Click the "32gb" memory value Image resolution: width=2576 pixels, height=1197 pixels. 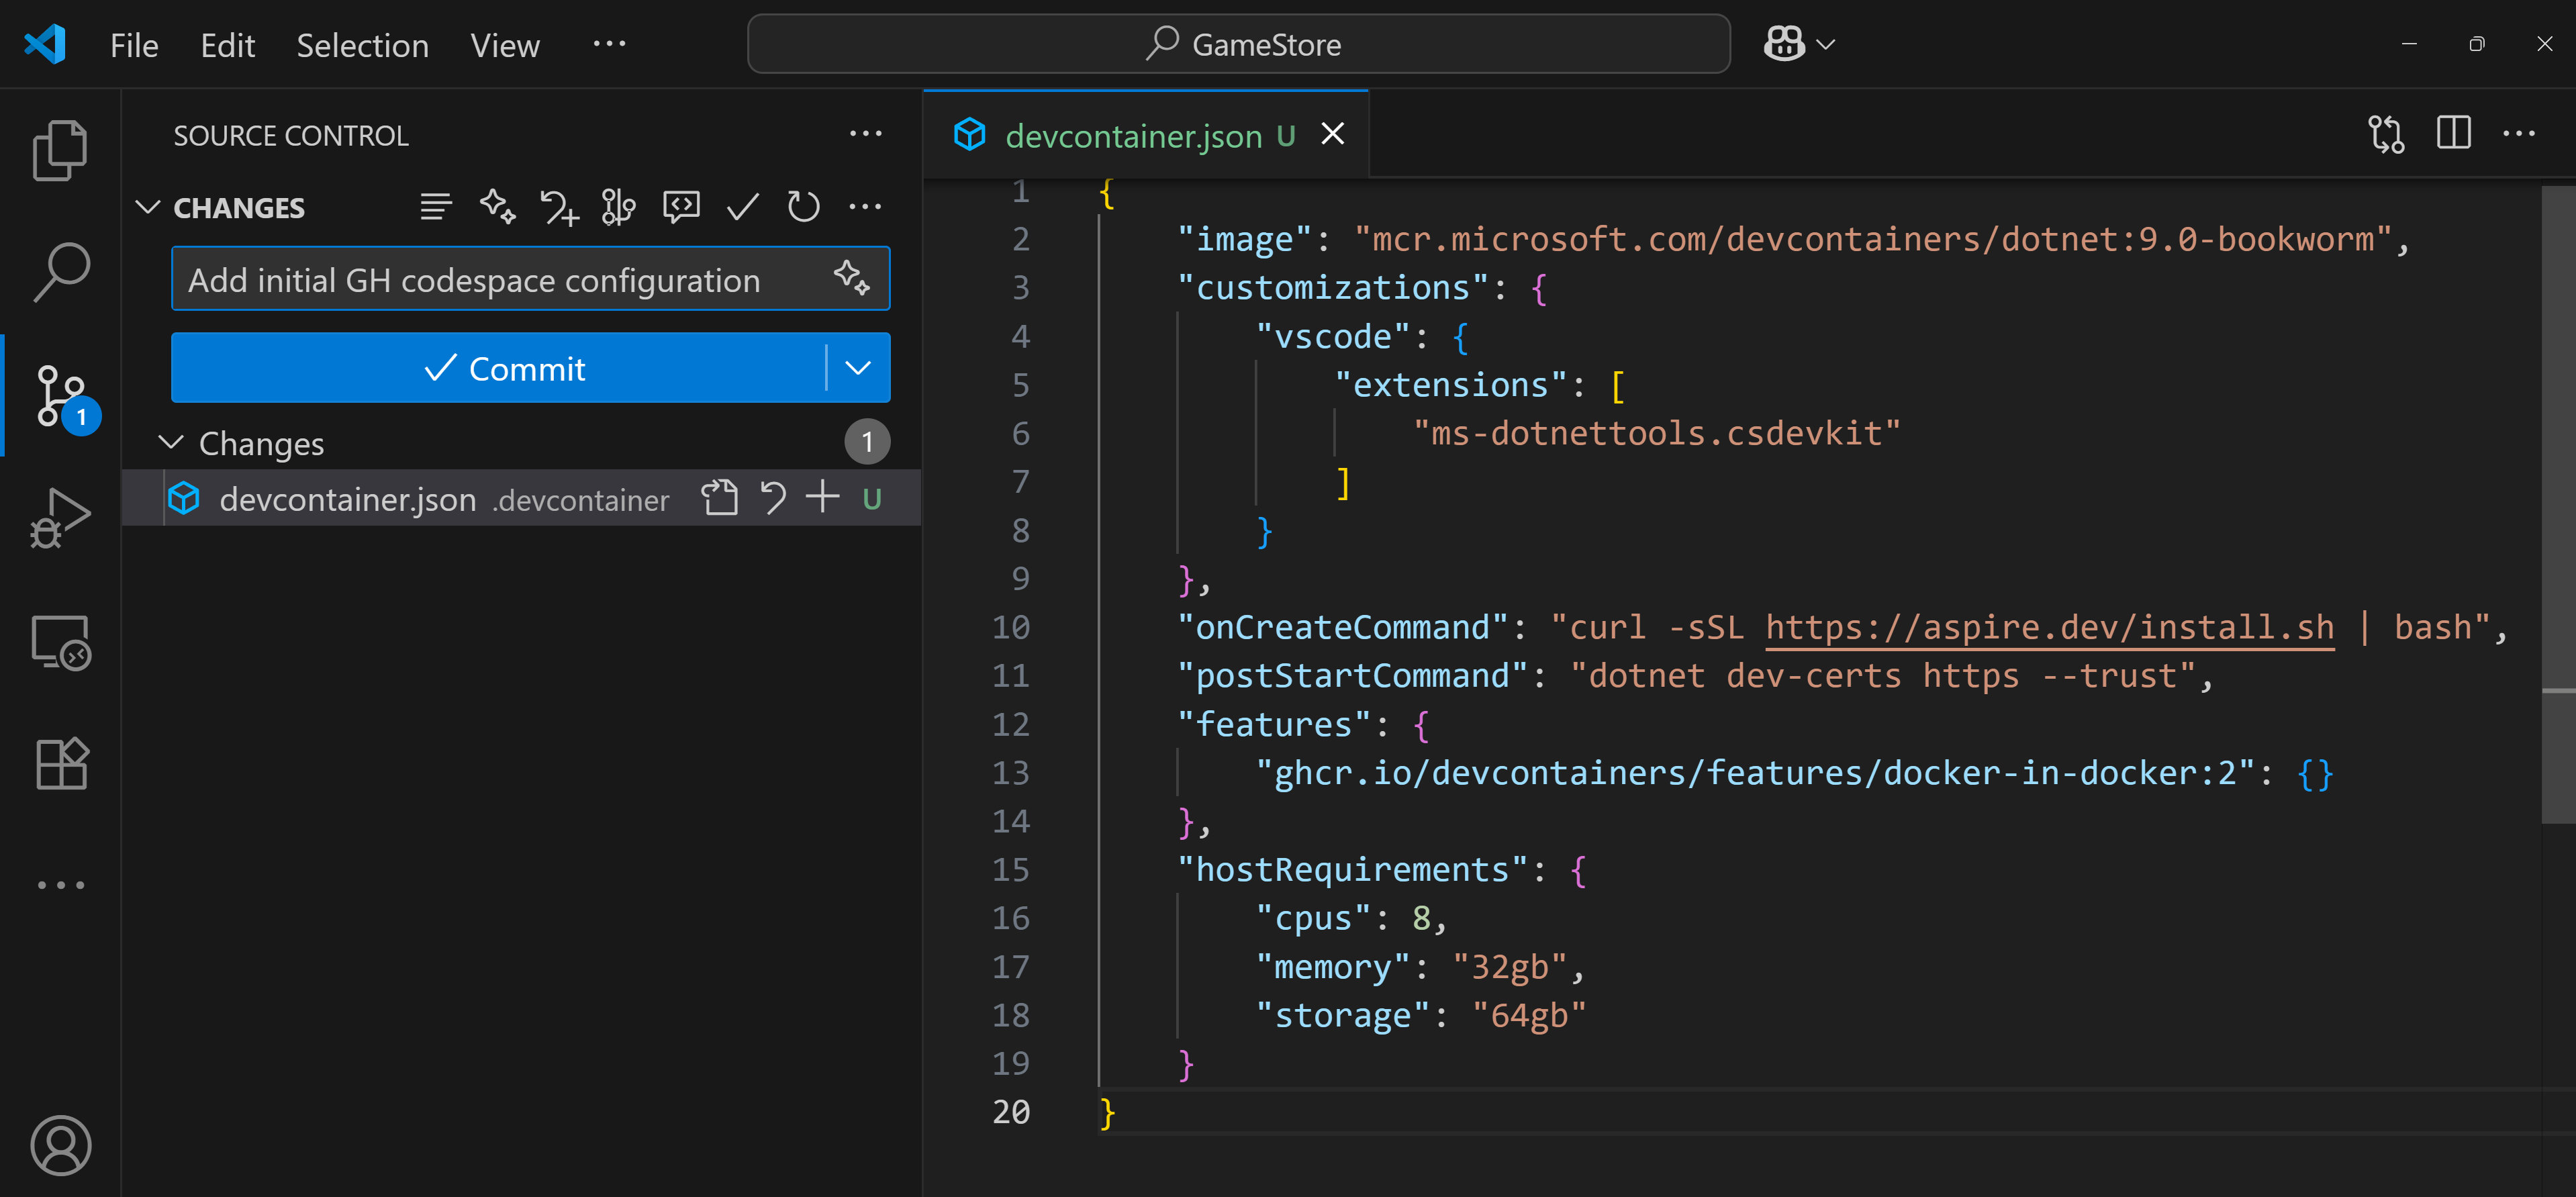coord(1510,967)
